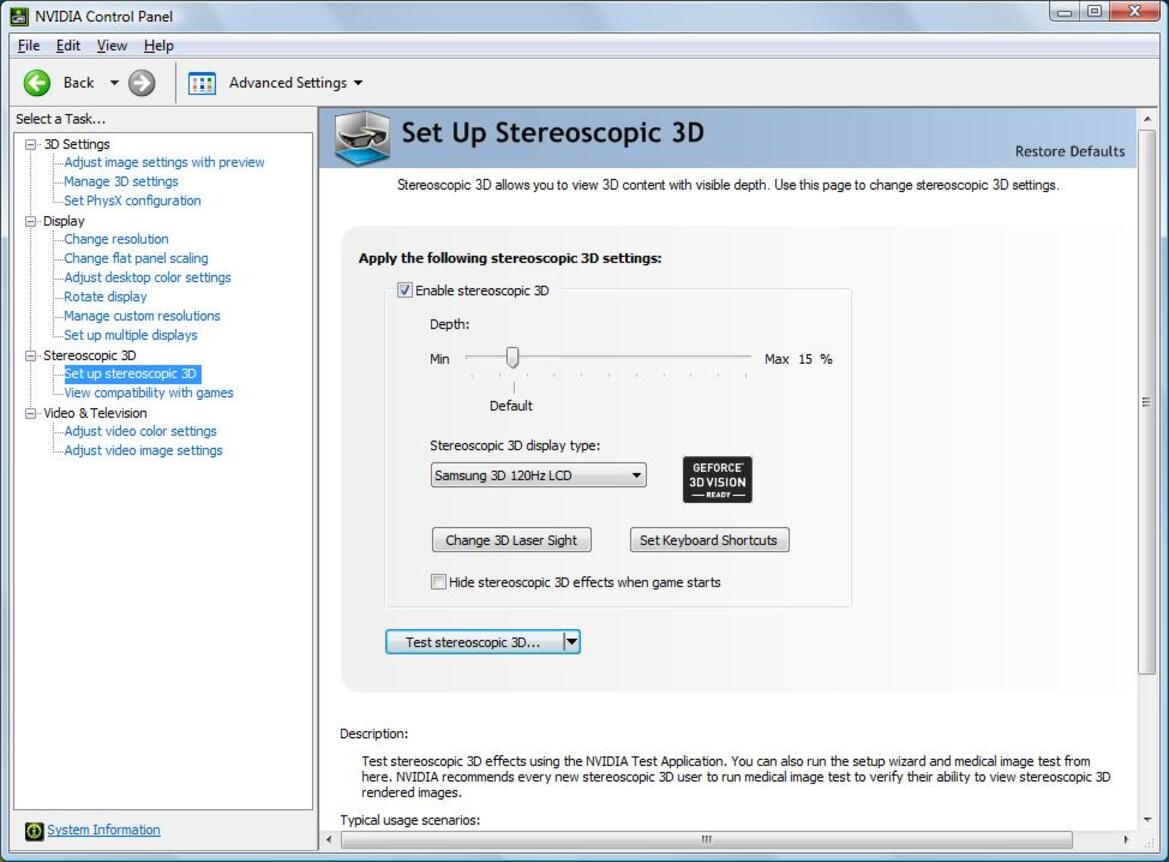Collapse the 3D Settings tree node

pos(31,144)
